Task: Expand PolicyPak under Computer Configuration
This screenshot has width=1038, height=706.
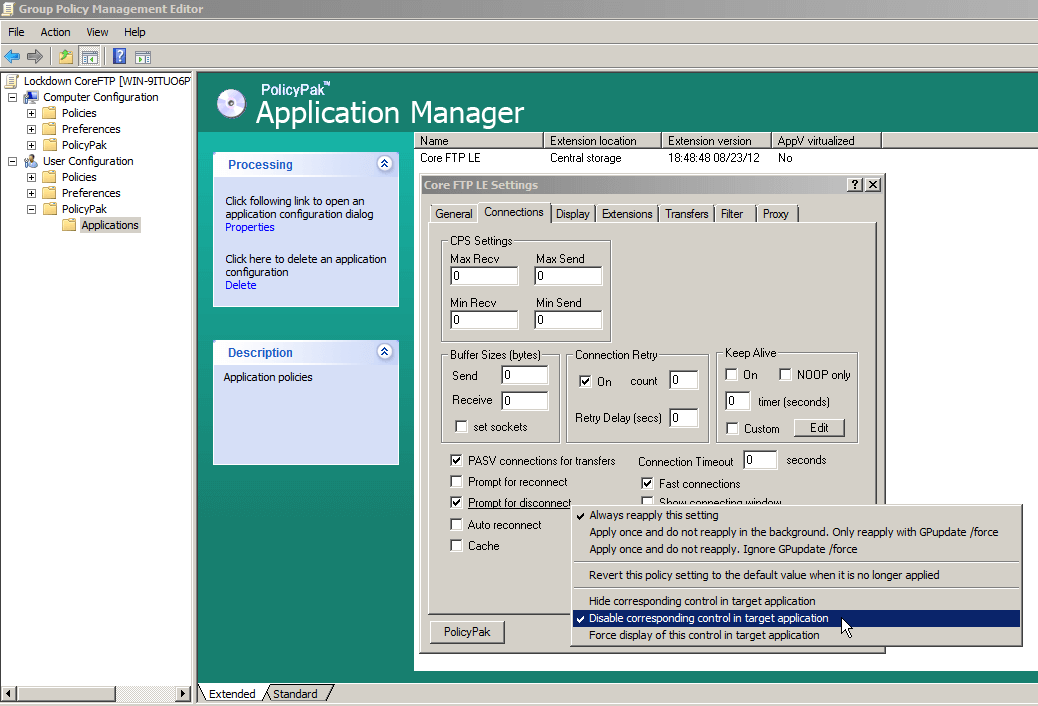Action: tap(31, 145)
